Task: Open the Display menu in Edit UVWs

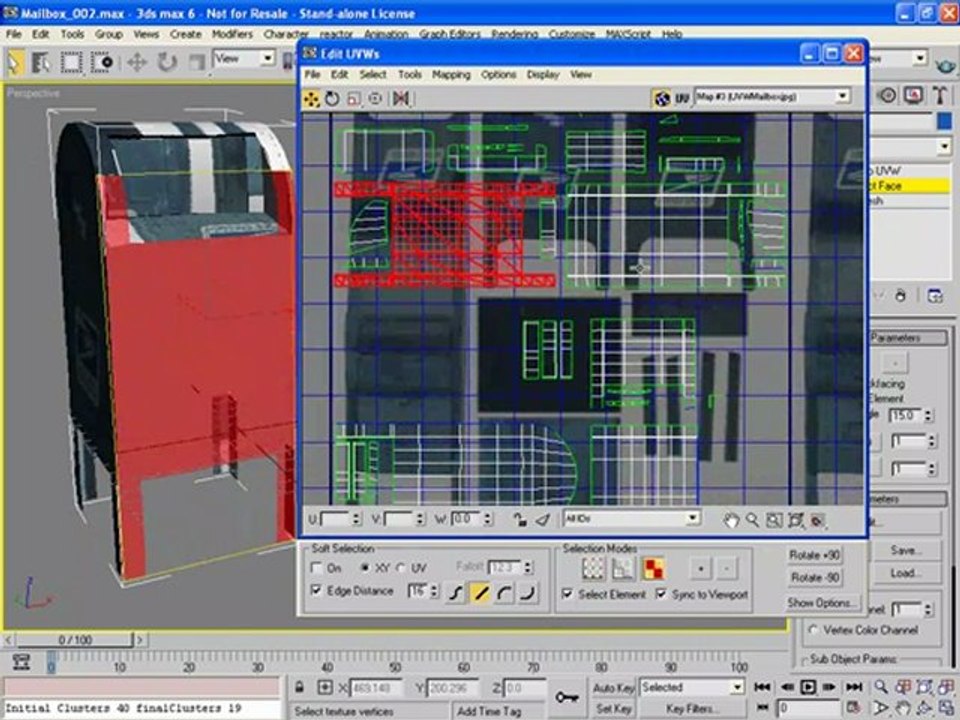Action: tap(543, 75)
